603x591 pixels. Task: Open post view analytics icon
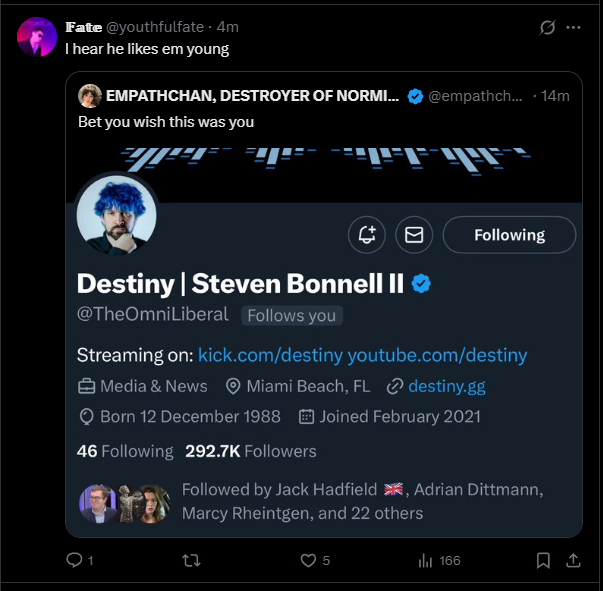coord(425,561)
